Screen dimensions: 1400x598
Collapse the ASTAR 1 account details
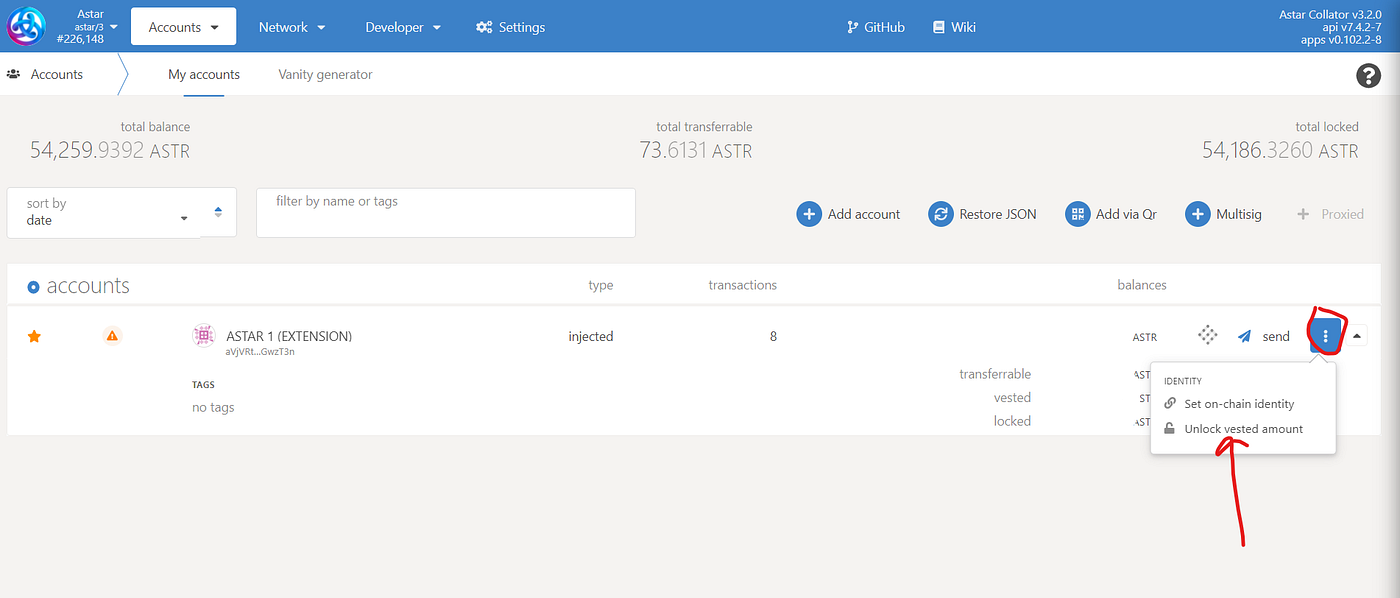coord(1357,336)
